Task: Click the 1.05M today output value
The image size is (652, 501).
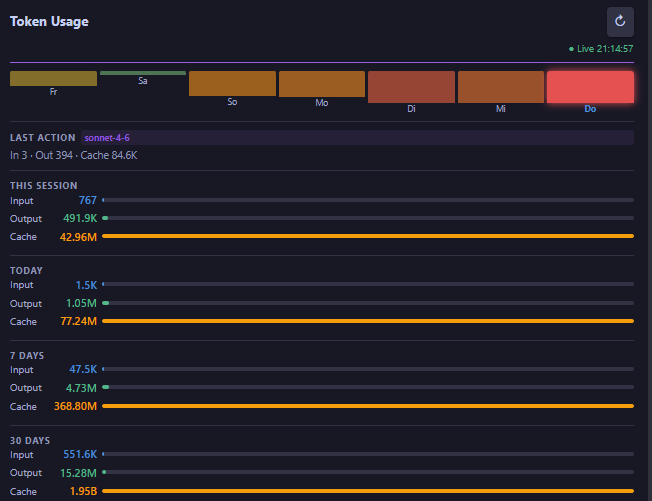Action: click(82, 303)
